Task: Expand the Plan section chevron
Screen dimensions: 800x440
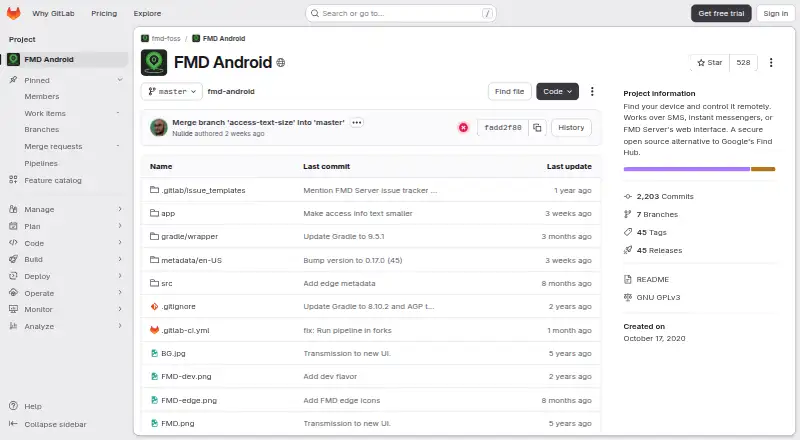Action: point(120,226)
